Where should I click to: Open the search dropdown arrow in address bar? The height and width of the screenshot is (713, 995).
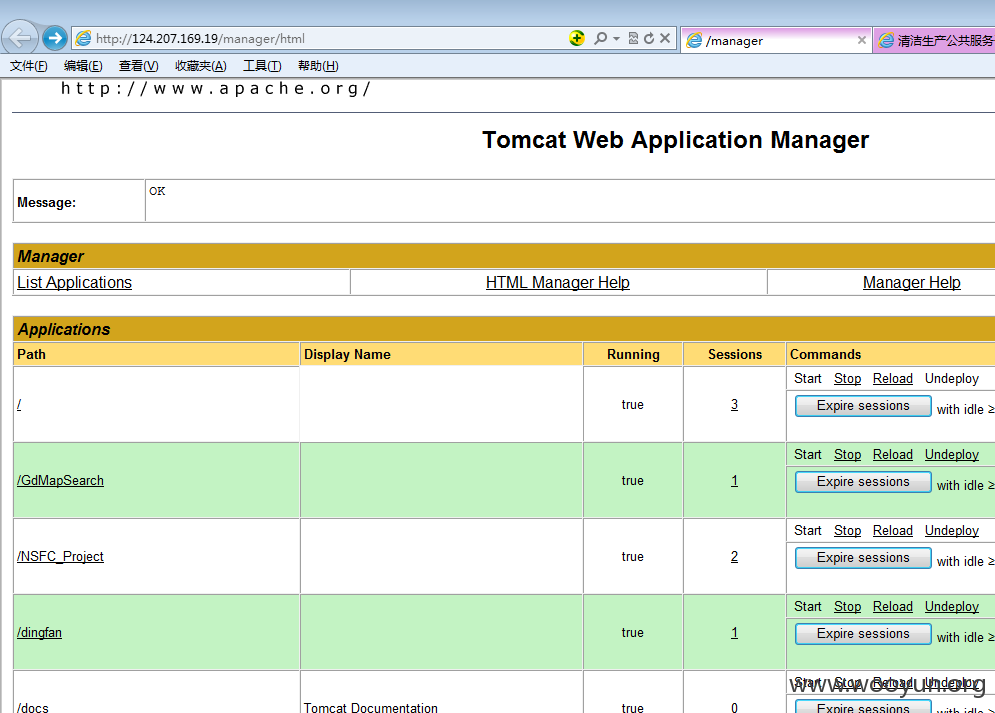616,39
